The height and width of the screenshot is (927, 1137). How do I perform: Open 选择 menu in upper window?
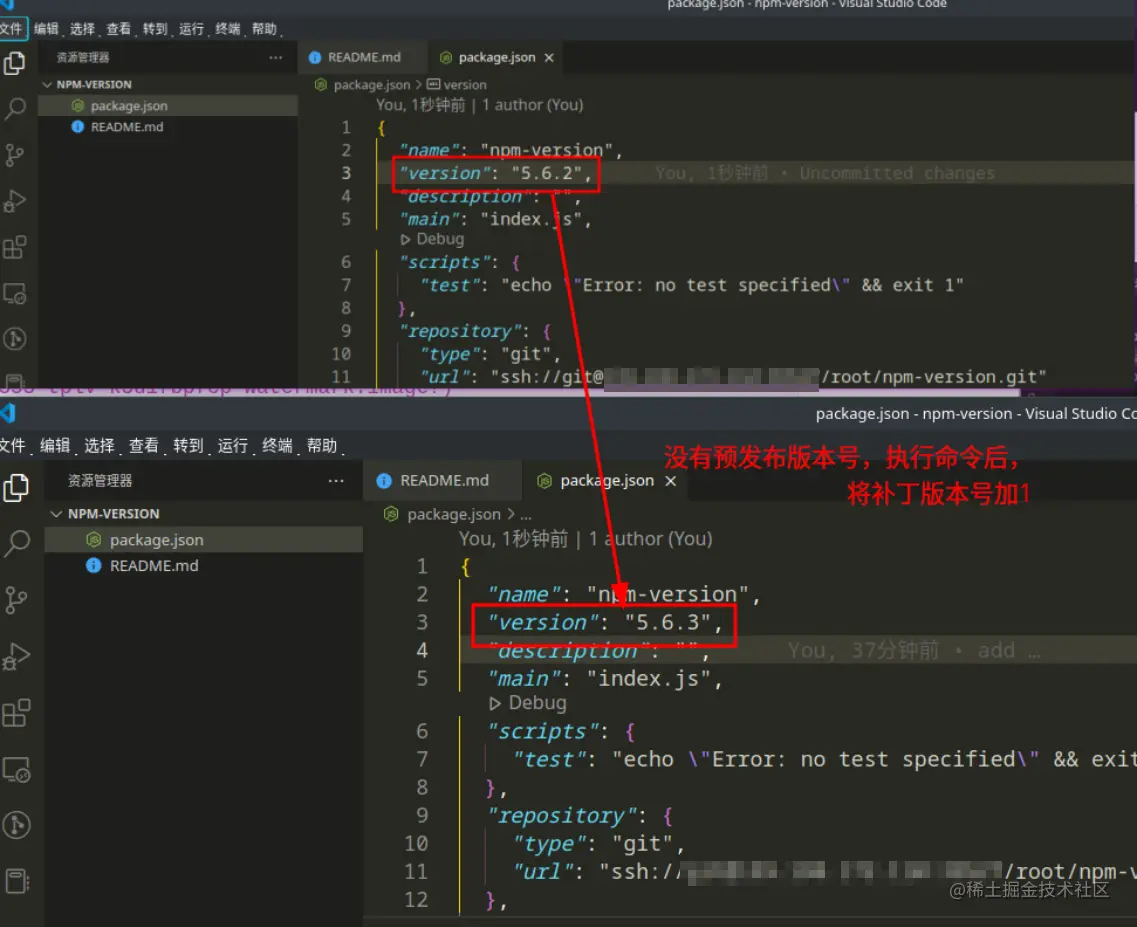[x=82, y=28]
